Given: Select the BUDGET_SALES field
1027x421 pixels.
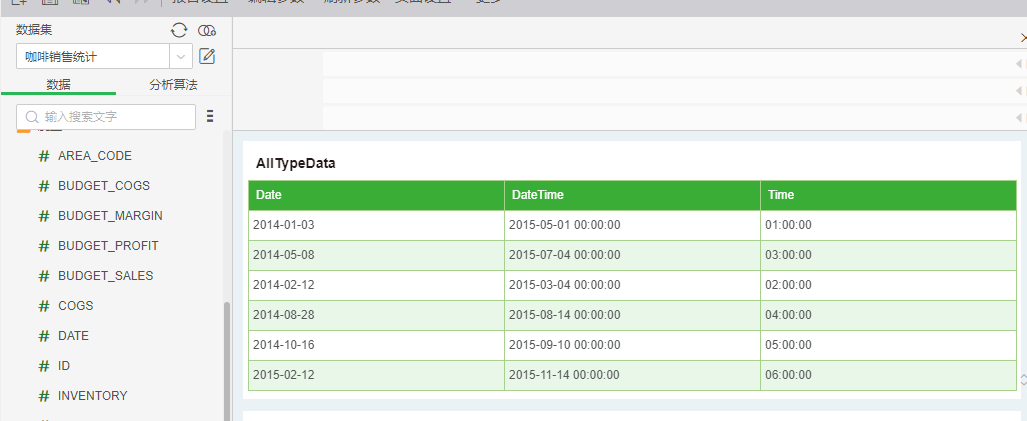Looking at the screenshot, I should [105, 276].
